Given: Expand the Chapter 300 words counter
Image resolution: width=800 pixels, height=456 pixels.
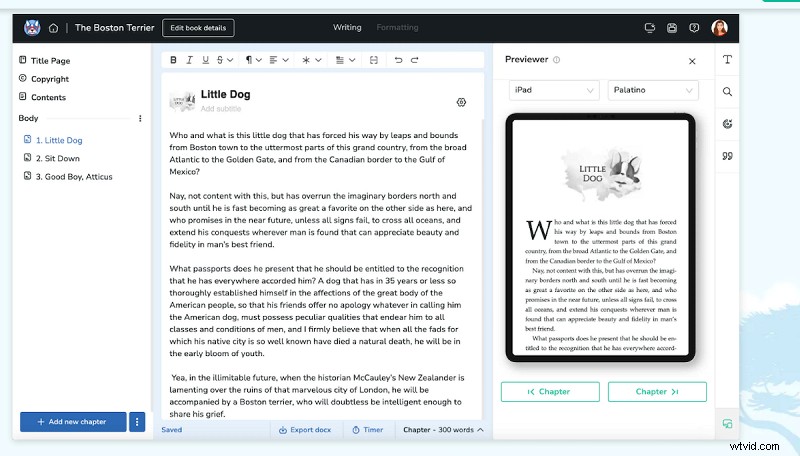Looking at the screenshot, I should click(x=443, y=430).
